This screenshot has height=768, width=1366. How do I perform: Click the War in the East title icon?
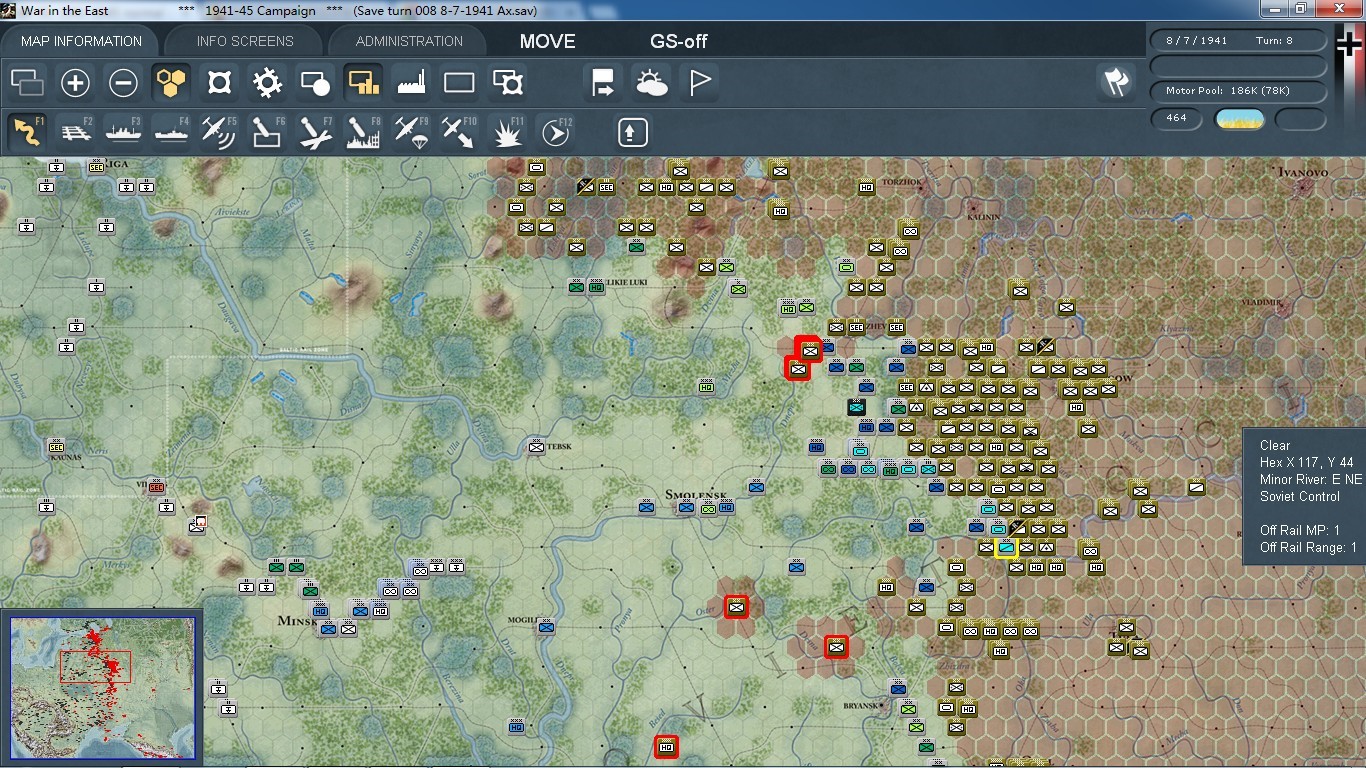10,9
